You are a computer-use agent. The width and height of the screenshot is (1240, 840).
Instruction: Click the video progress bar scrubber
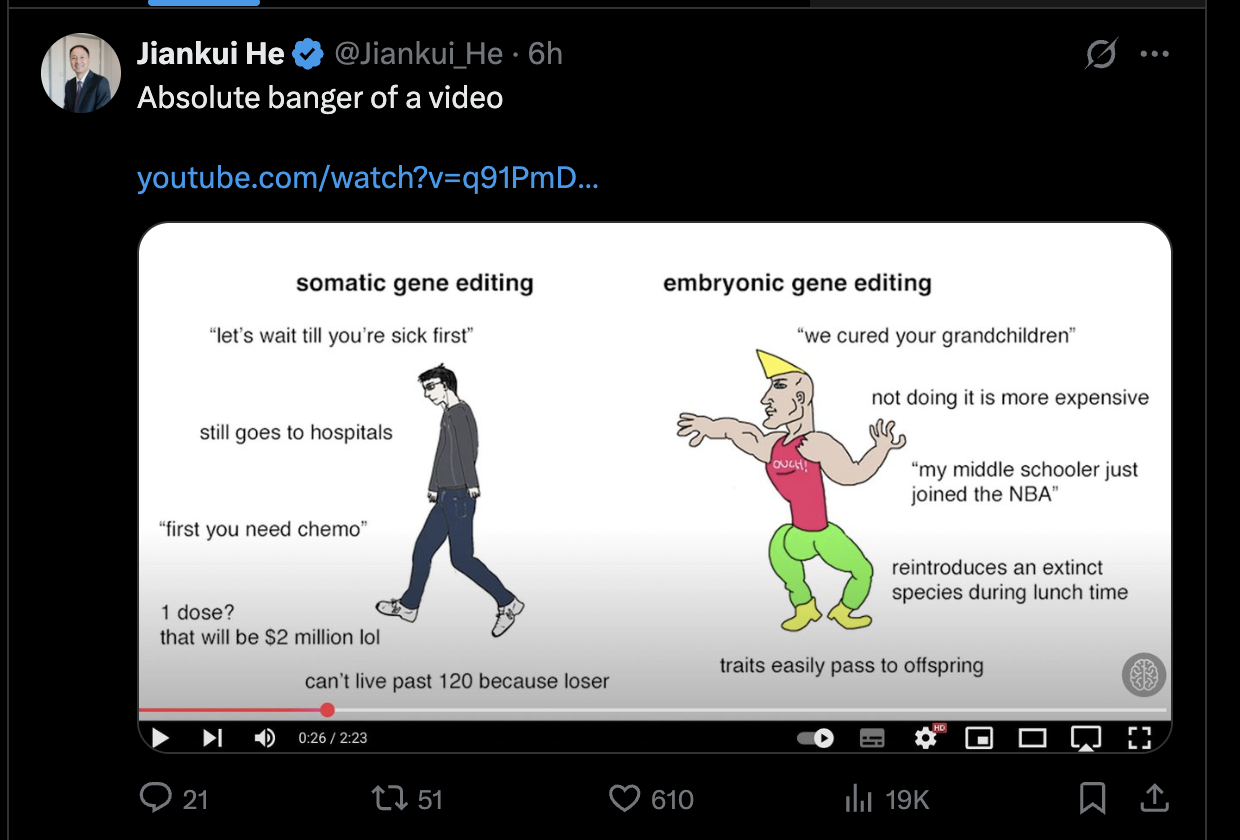pyautogui.click(x=327, y=710)
